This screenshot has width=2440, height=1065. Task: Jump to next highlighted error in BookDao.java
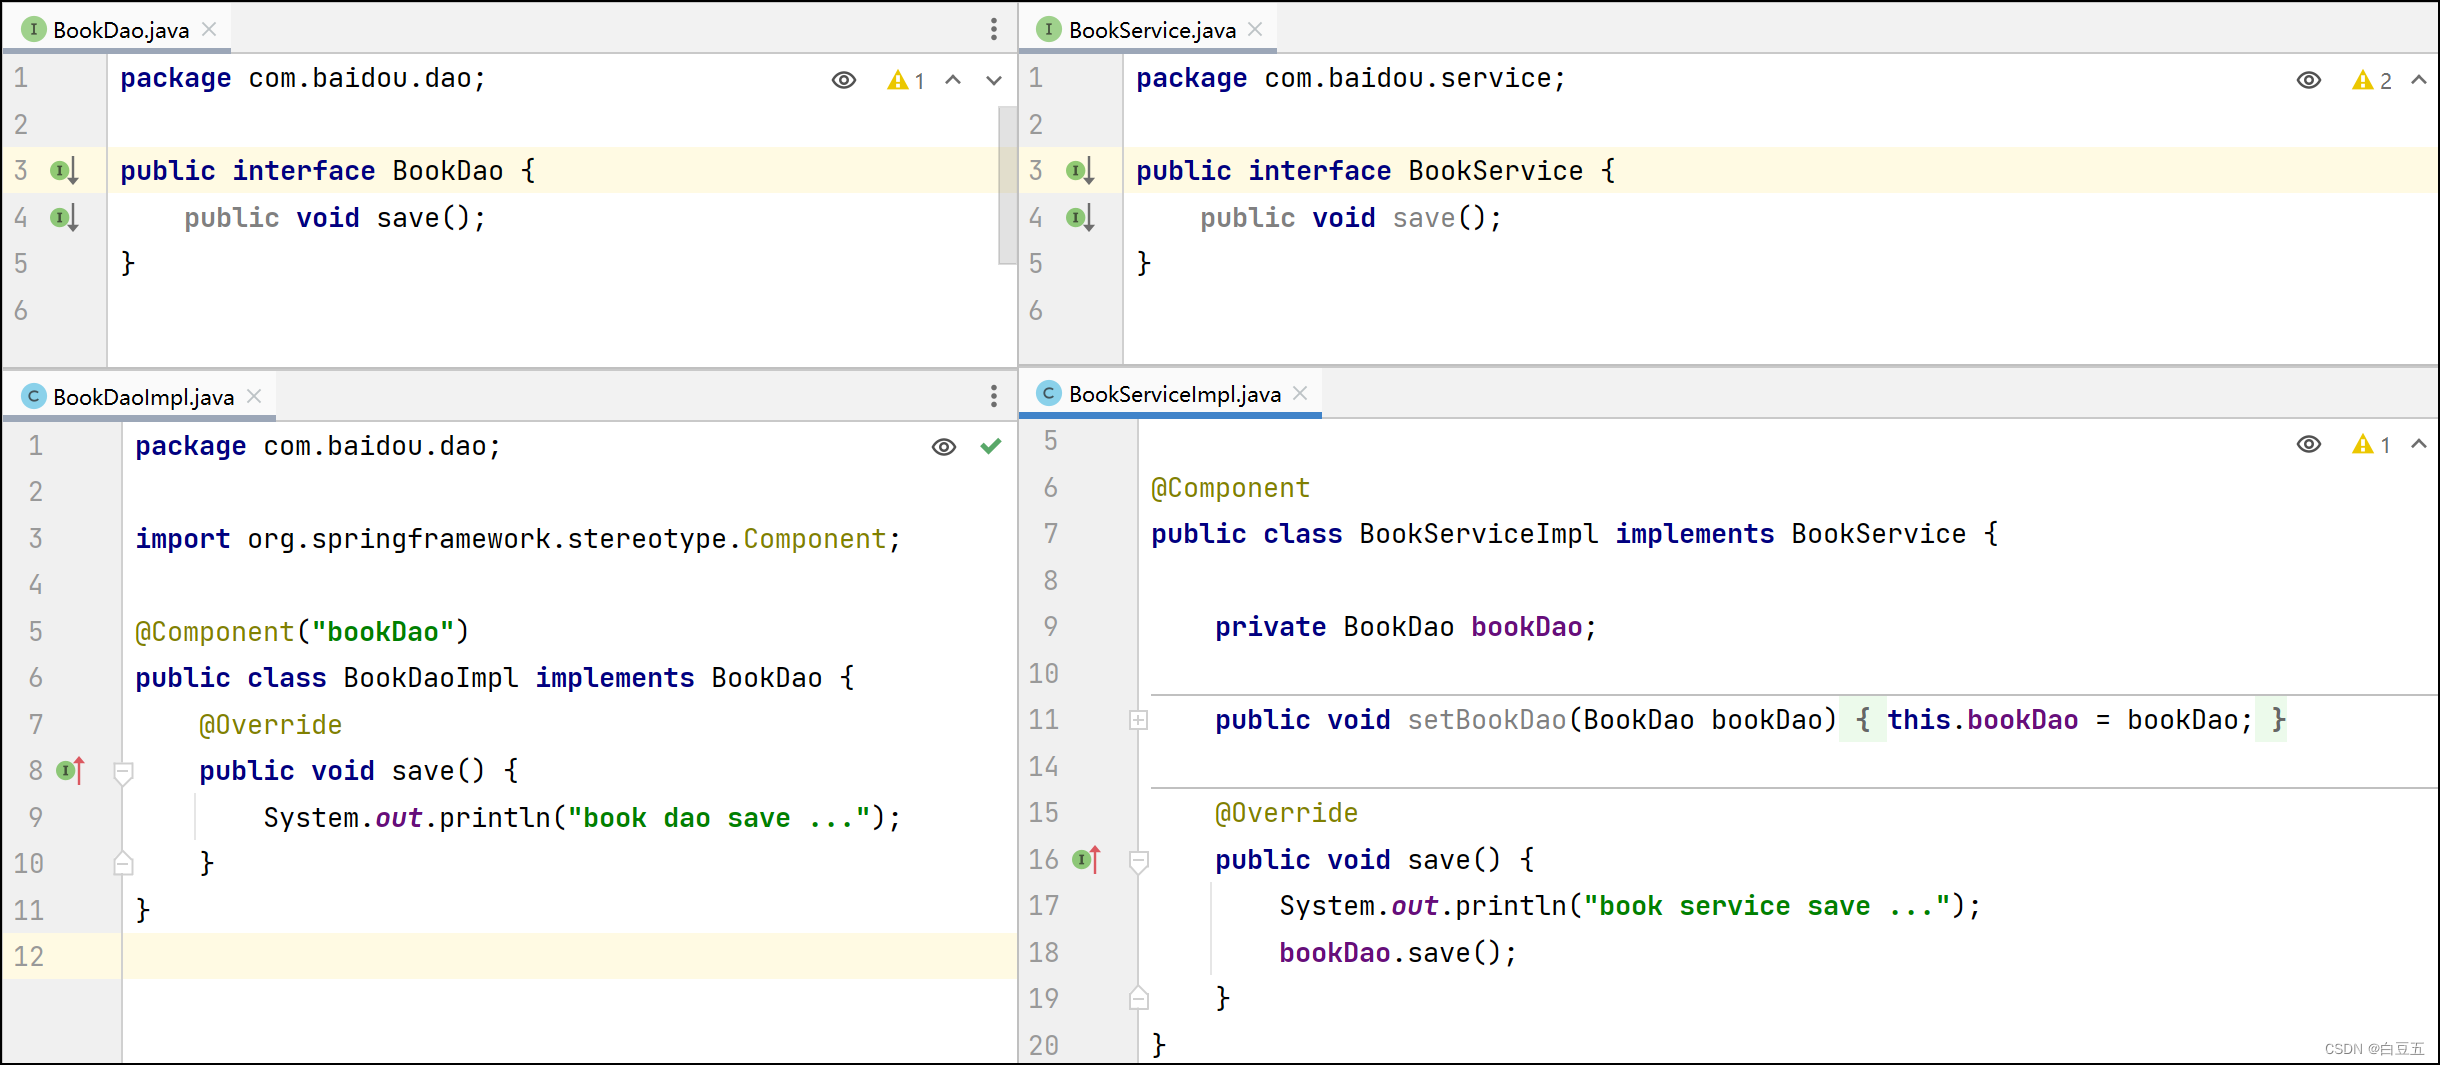click(x=993, y=80)
